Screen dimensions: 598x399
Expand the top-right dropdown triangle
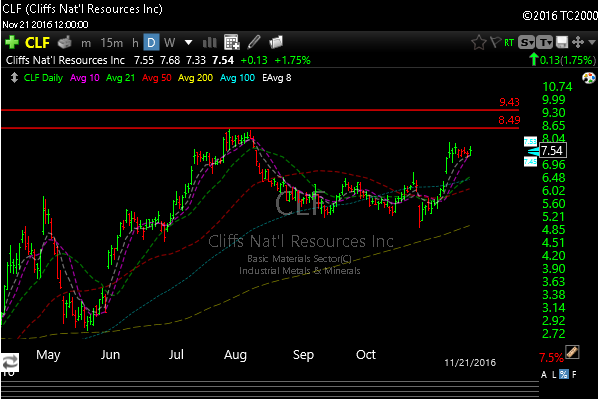pyautogui.click(x=592, y=42)
